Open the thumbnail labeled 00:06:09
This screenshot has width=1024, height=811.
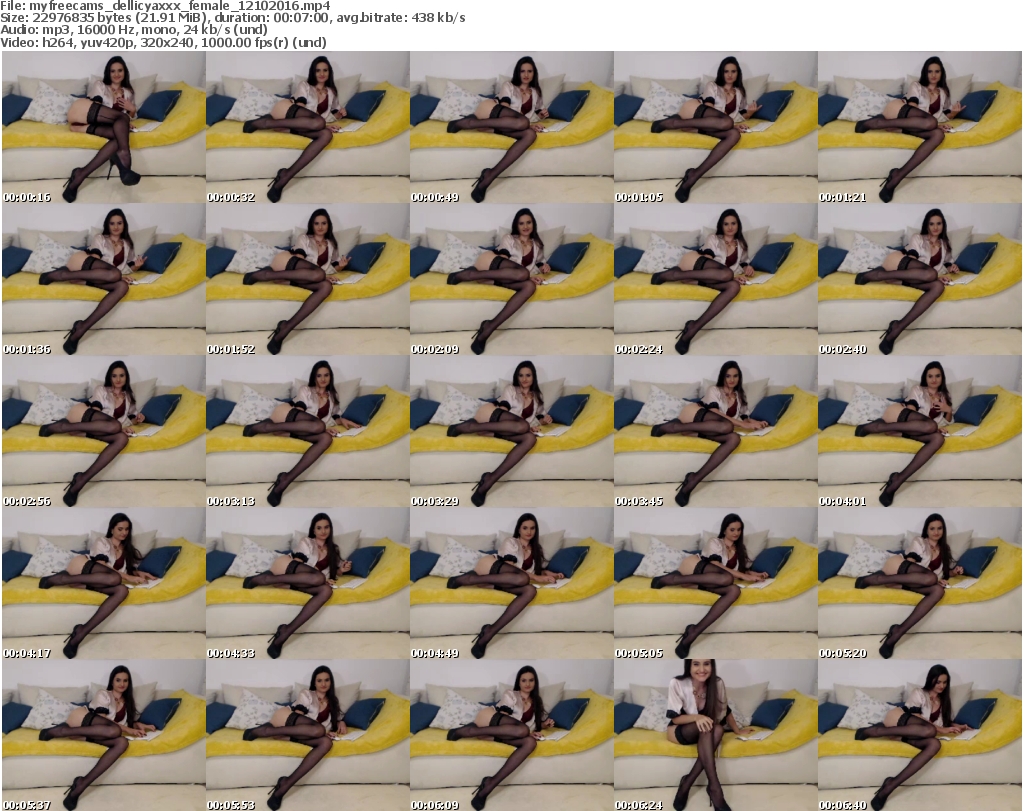click(x=511, y=735)
